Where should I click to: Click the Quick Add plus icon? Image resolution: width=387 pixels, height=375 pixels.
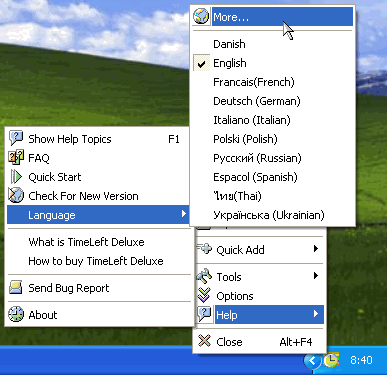[204, 249]
